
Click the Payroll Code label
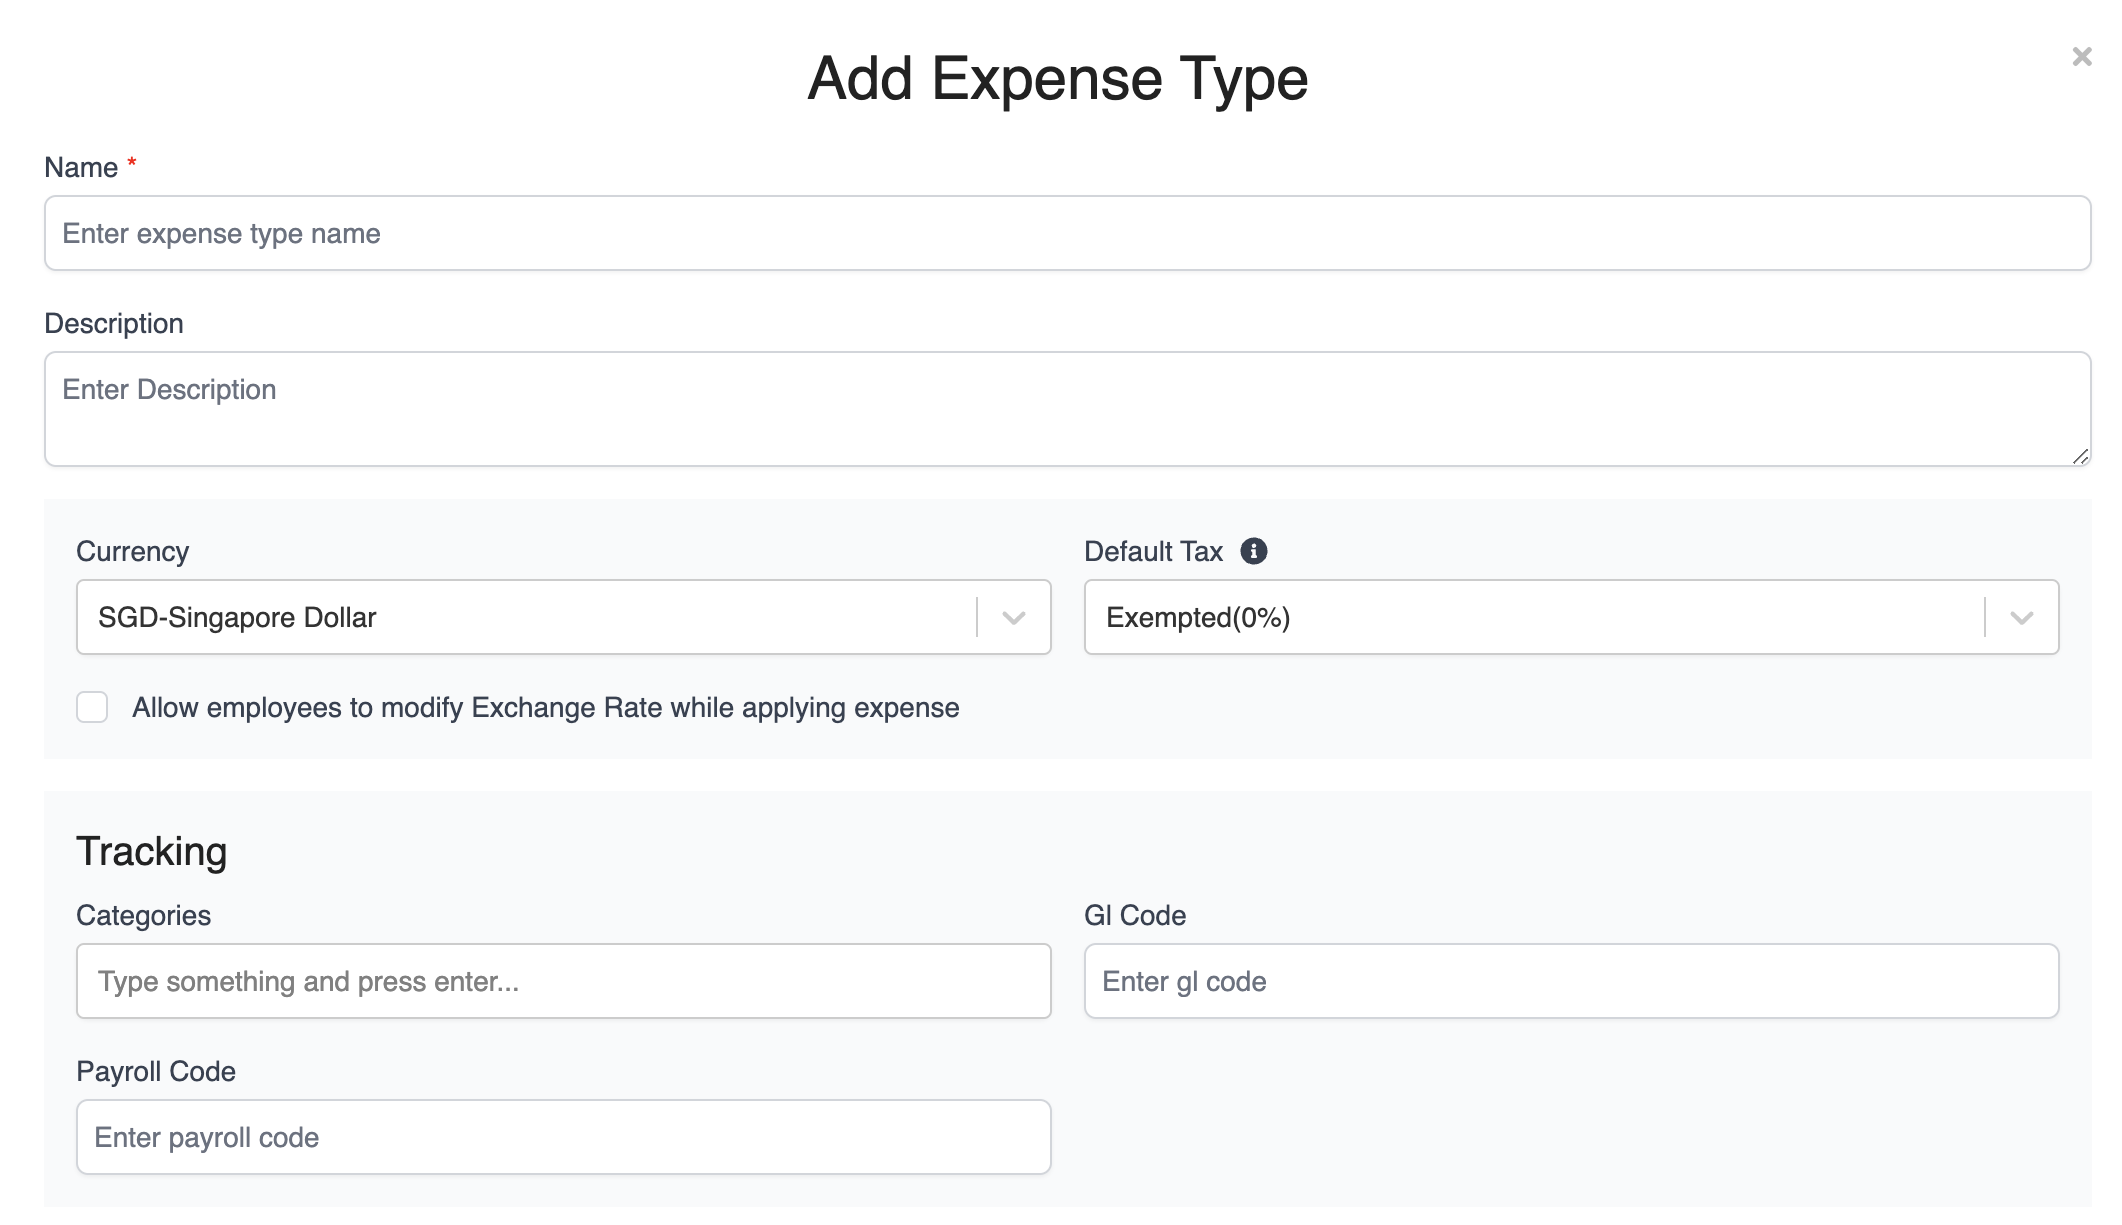click(x=156, y=1072)
